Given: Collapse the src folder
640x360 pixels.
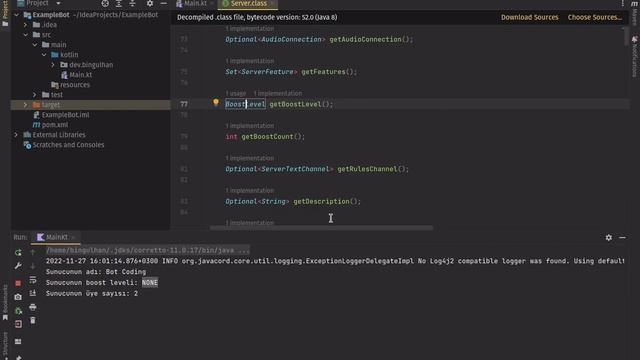Looking at the screenshot, I should [26, 35].
